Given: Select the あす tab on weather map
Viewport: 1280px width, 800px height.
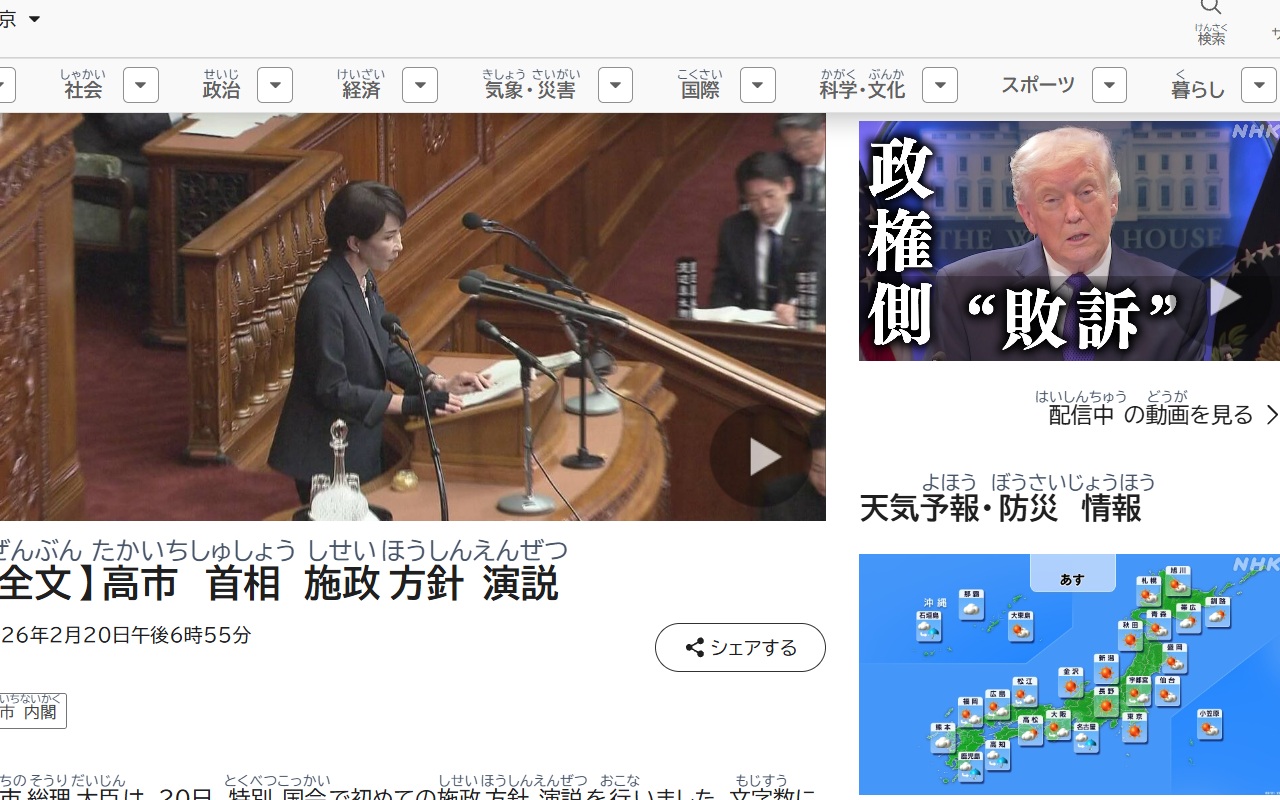Looking at the screenshot, I should tap(1073, 573).
